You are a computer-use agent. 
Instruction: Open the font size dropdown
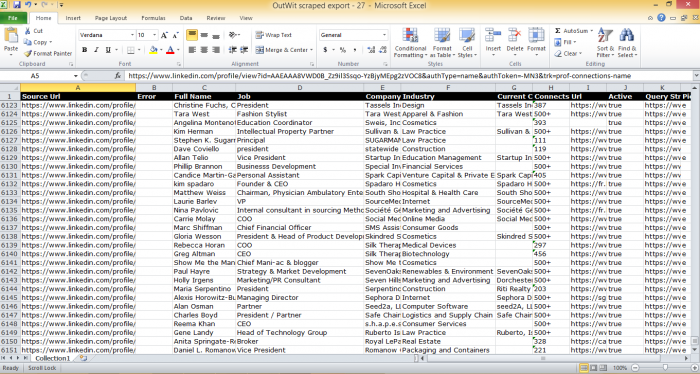tap(154, 35)
